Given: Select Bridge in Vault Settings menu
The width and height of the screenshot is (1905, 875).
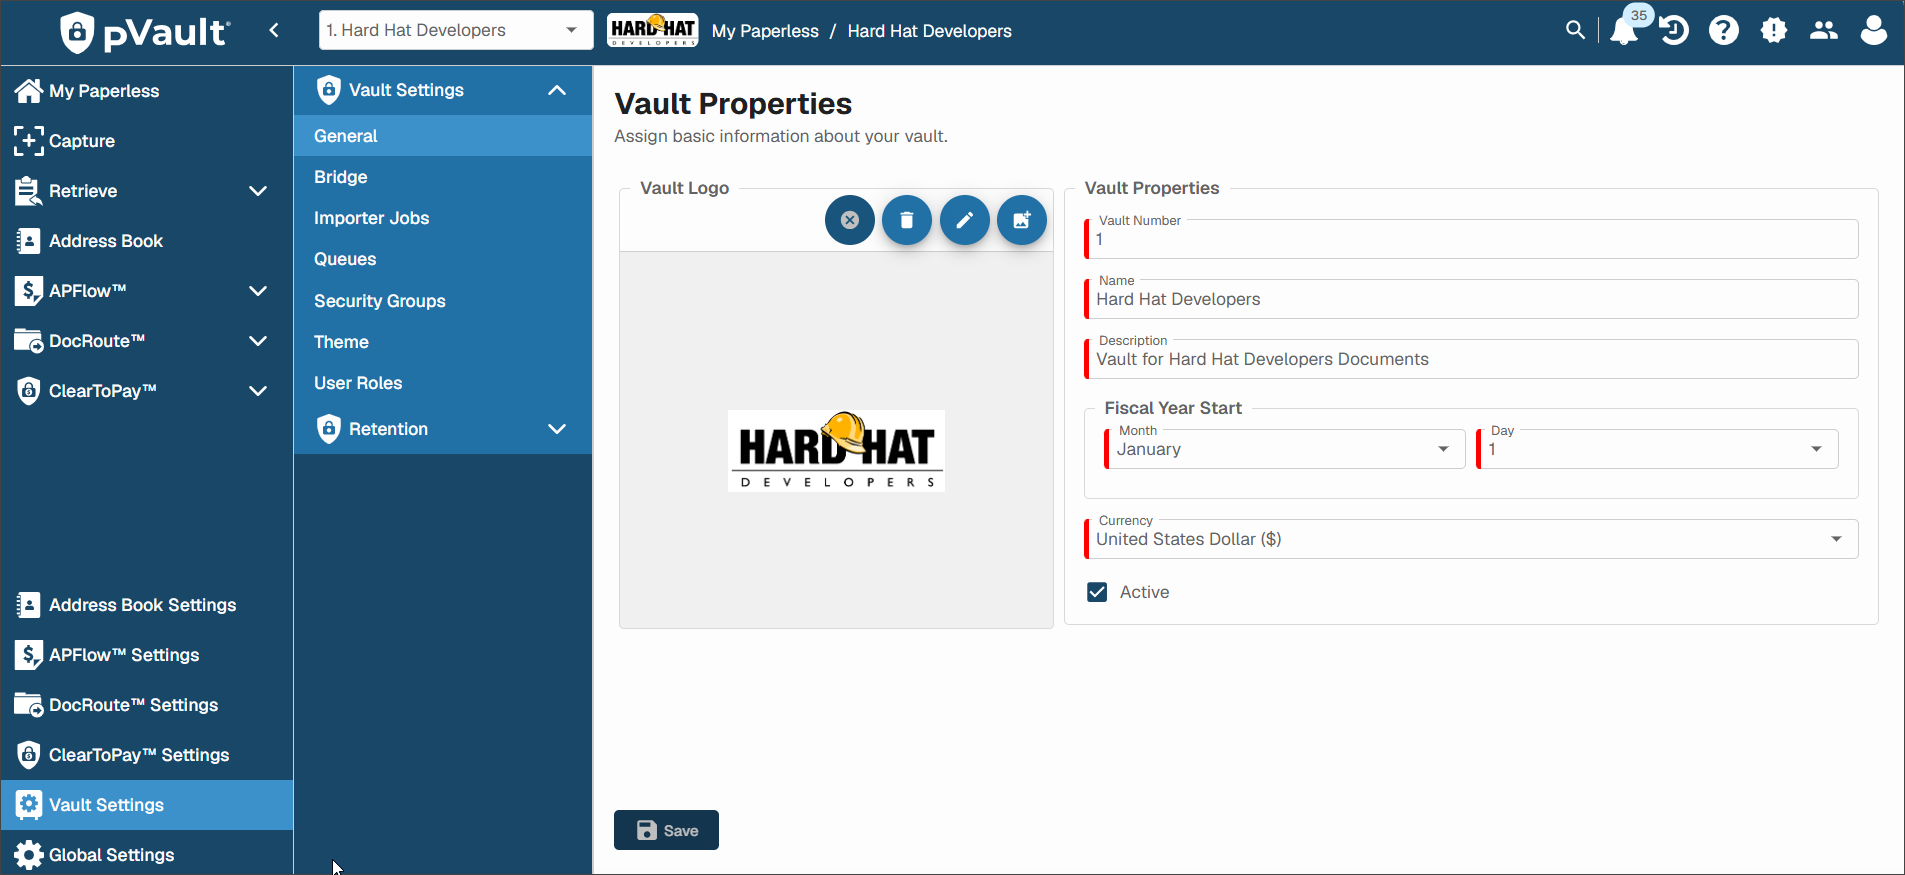Looking at the screenshot, I should point(443,177).
